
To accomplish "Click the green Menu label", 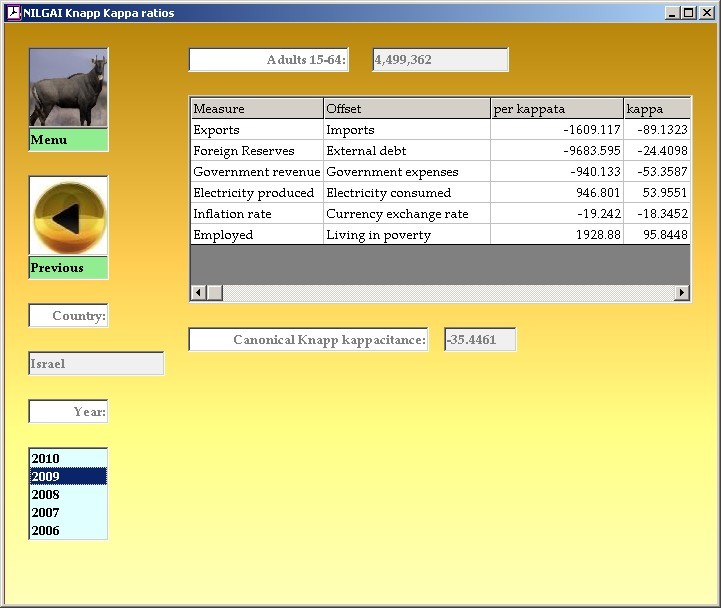I will (x=68, y=140).
